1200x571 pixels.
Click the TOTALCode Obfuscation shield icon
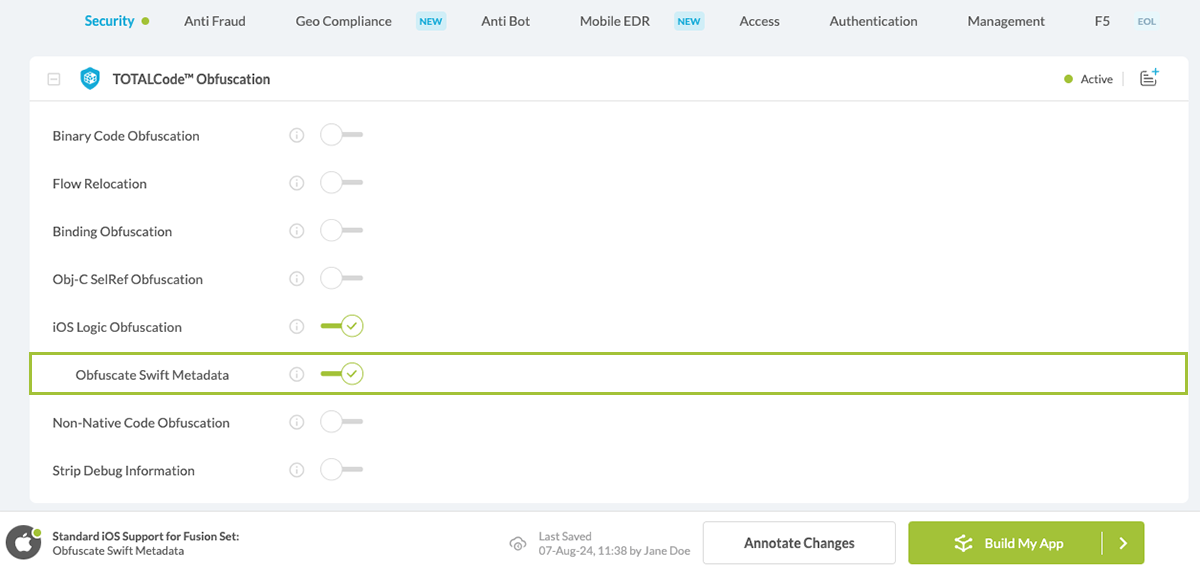coord(90,79)
